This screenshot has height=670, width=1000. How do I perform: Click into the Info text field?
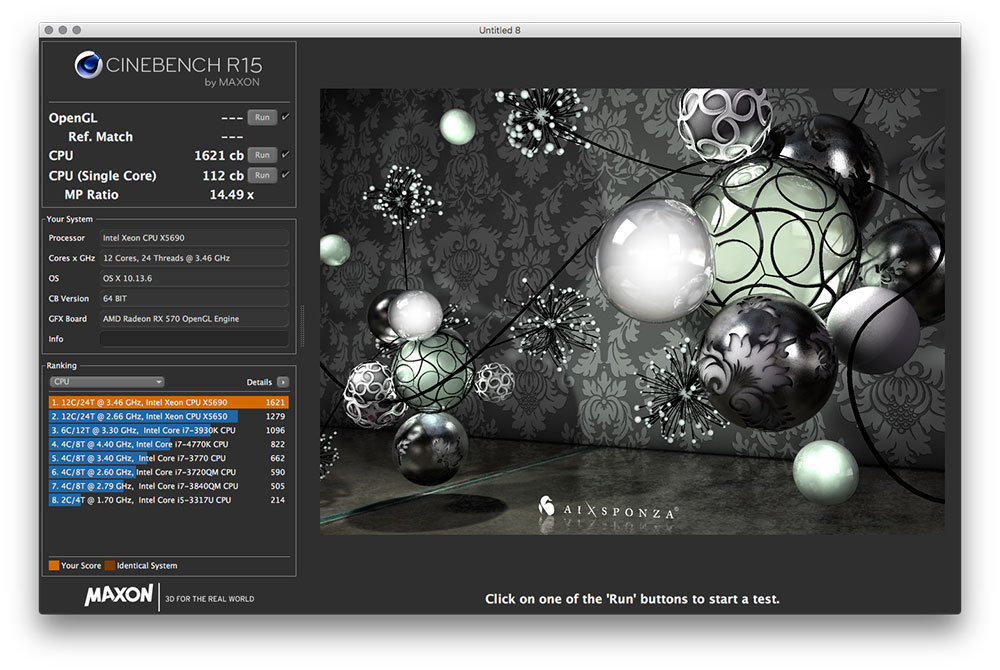click(193, 339)
